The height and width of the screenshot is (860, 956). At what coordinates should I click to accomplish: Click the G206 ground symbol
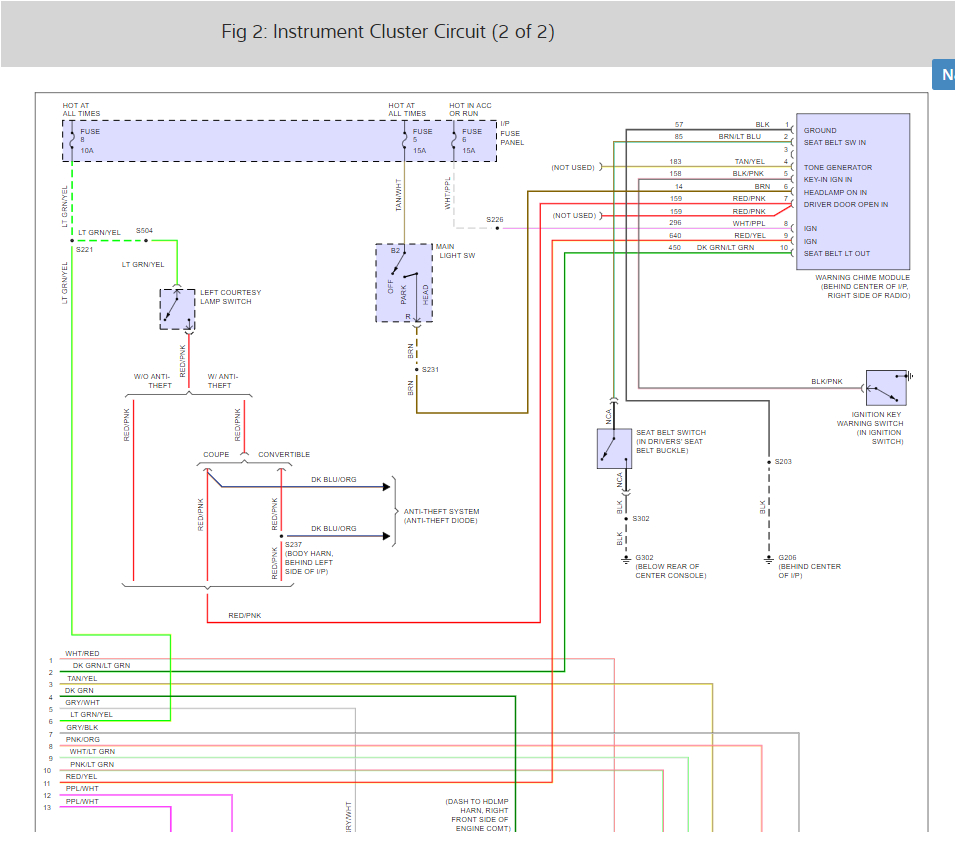pyautogui.click(x=769, y=557)
